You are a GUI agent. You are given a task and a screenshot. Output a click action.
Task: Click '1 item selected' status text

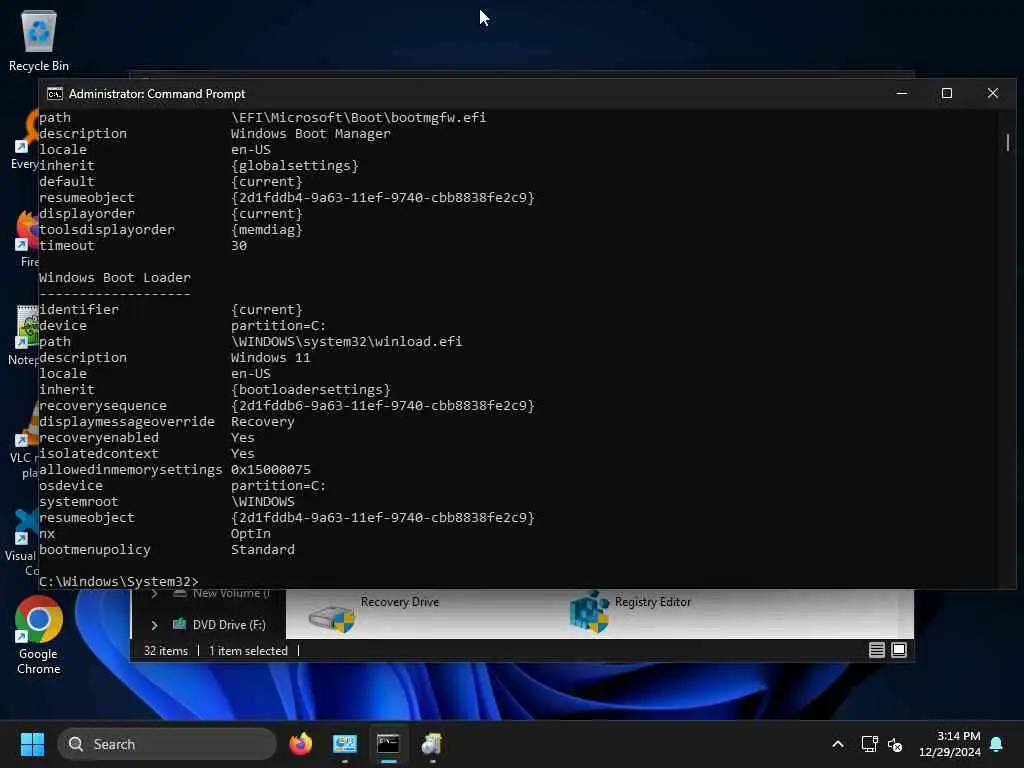pyautogui.click(x=248, y=650)
